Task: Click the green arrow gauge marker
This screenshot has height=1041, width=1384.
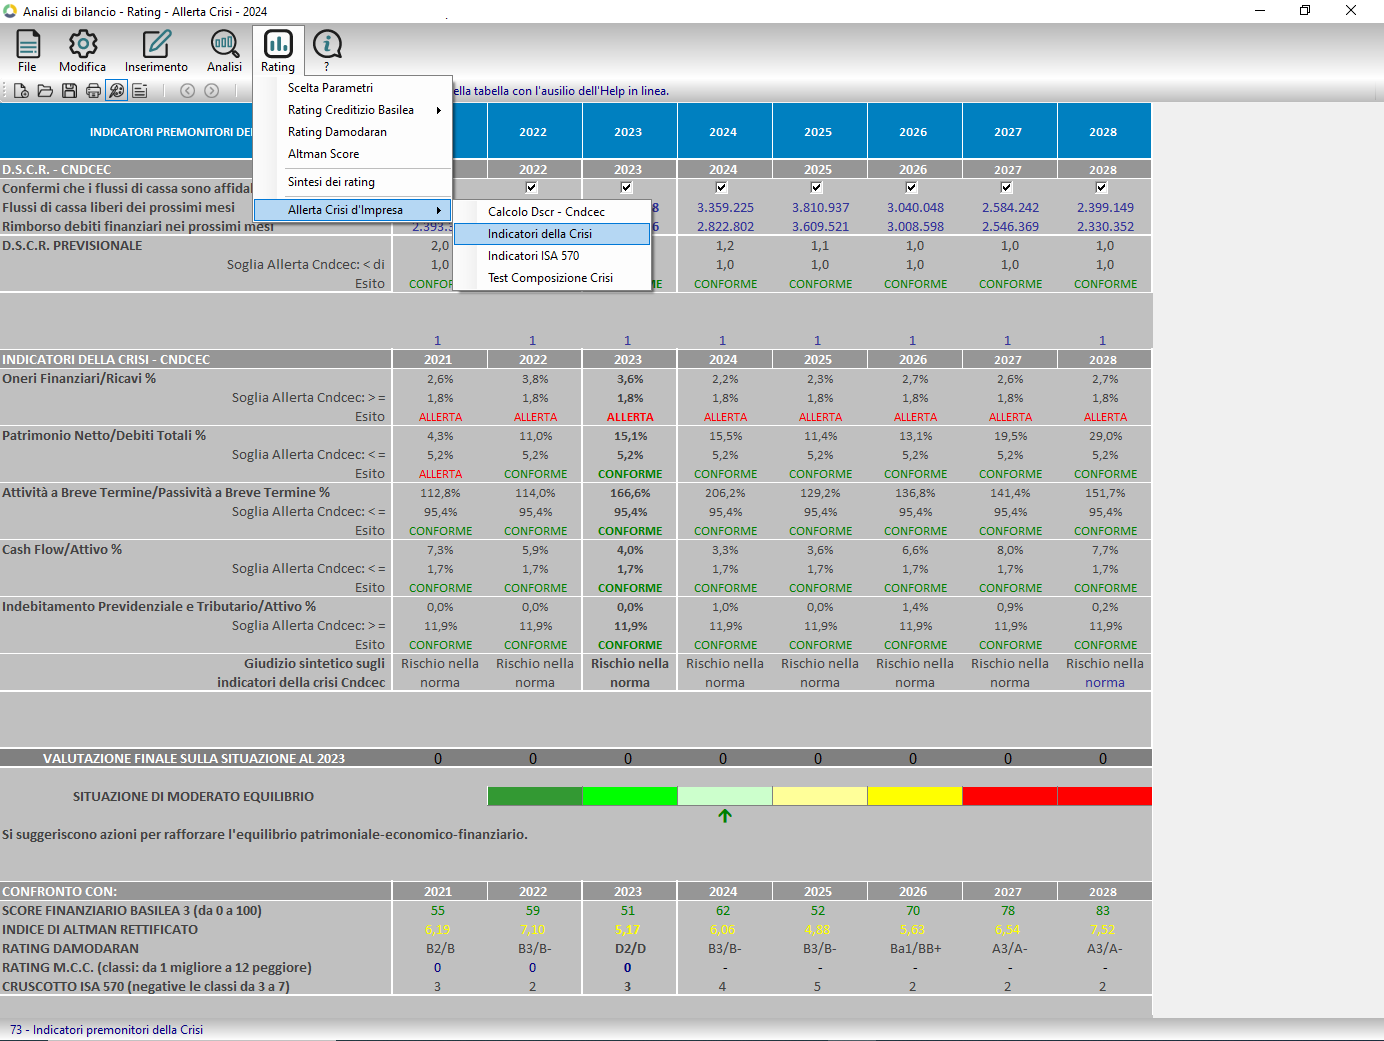Action: click(725, 816)
